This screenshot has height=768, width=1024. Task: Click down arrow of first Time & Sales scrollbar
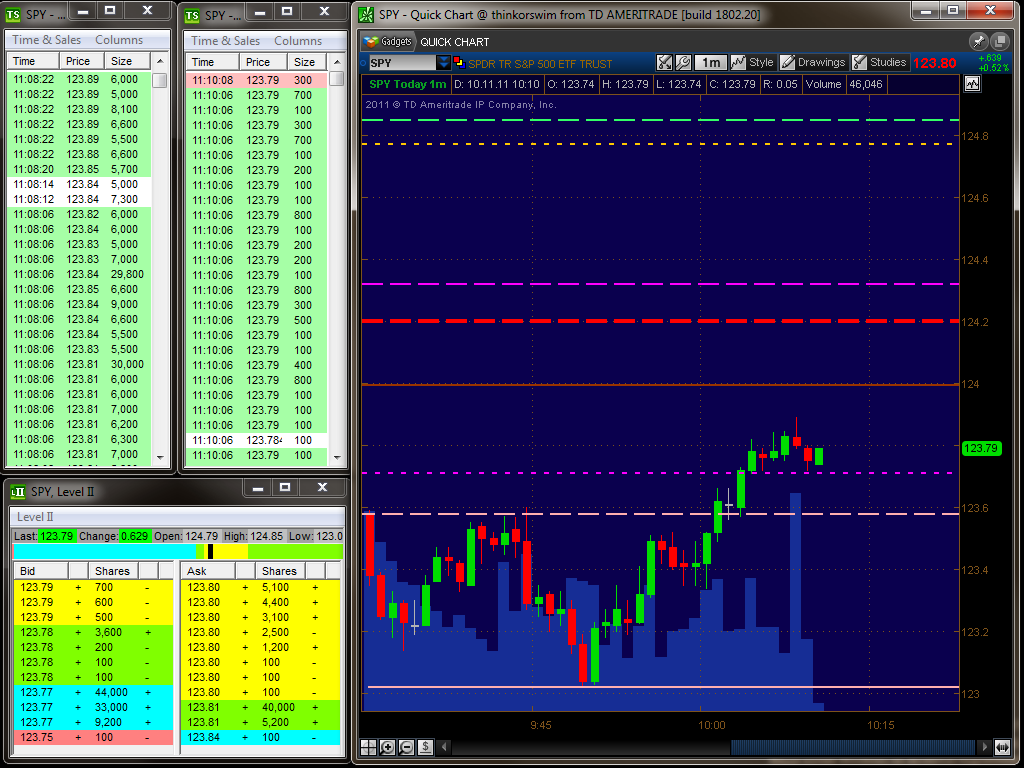point(160,458)
